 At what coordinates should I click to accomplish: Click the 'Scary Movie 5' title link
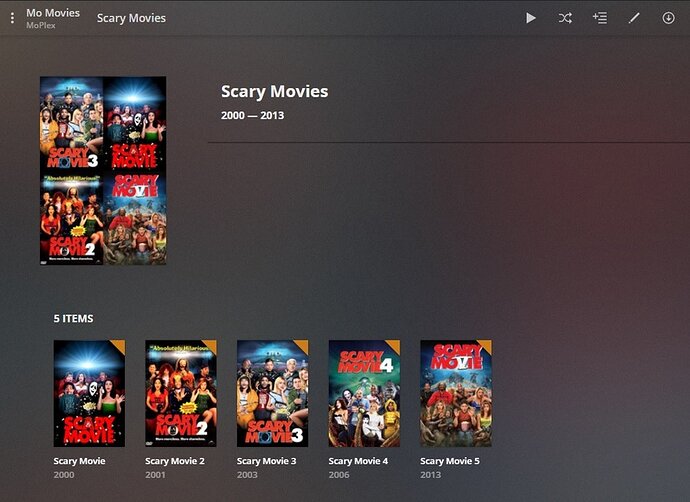pyautogui.click(x=450, y=461)
